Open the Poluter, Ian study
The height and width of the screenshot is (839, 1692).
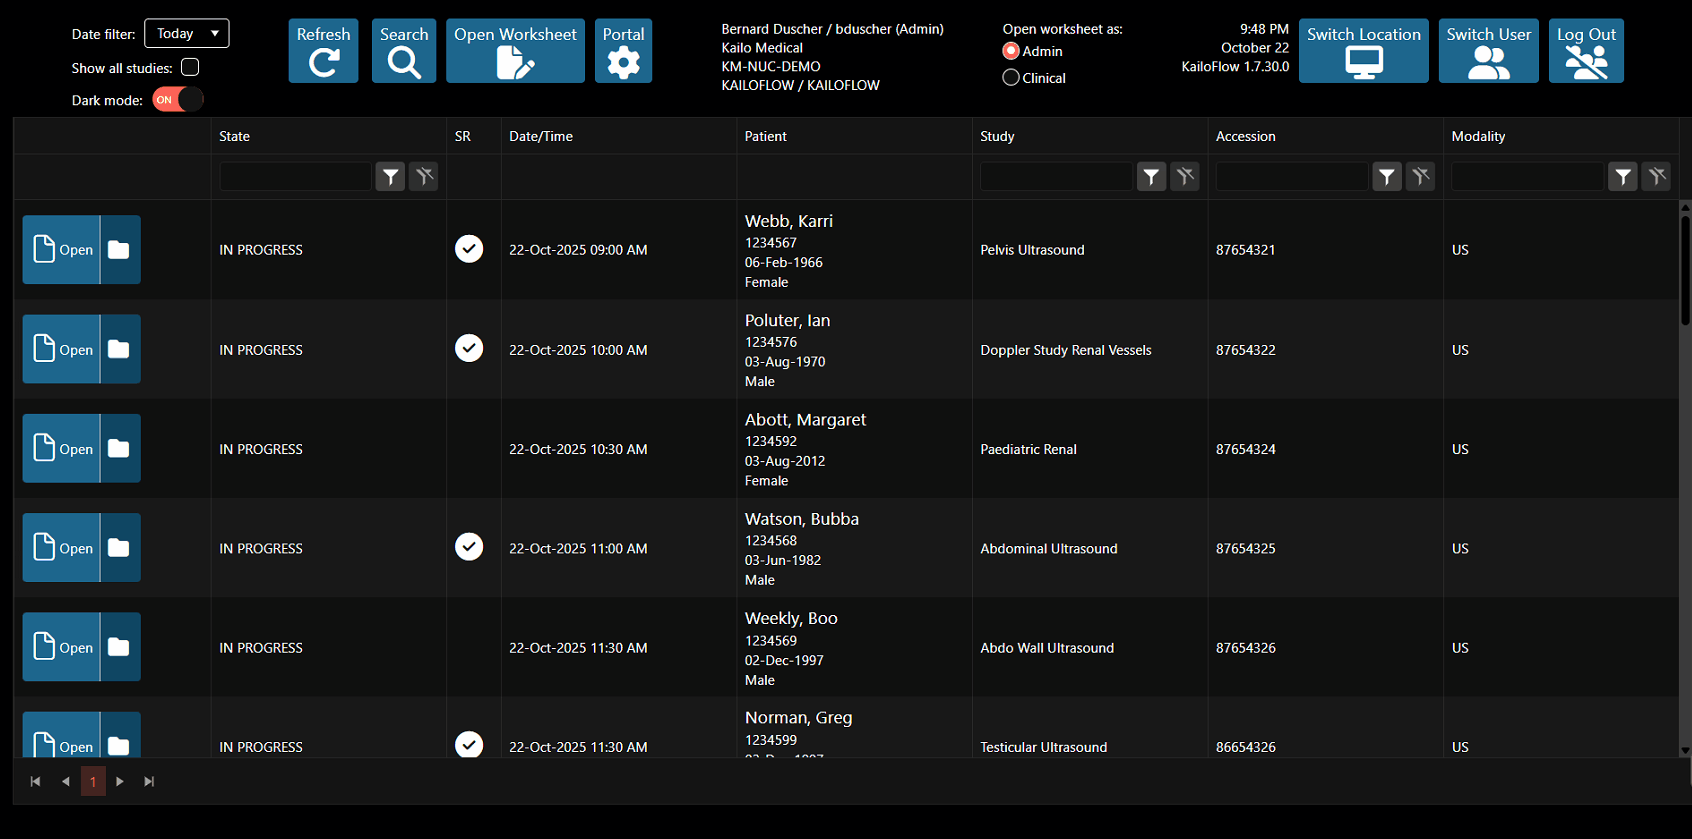(62, 350)
